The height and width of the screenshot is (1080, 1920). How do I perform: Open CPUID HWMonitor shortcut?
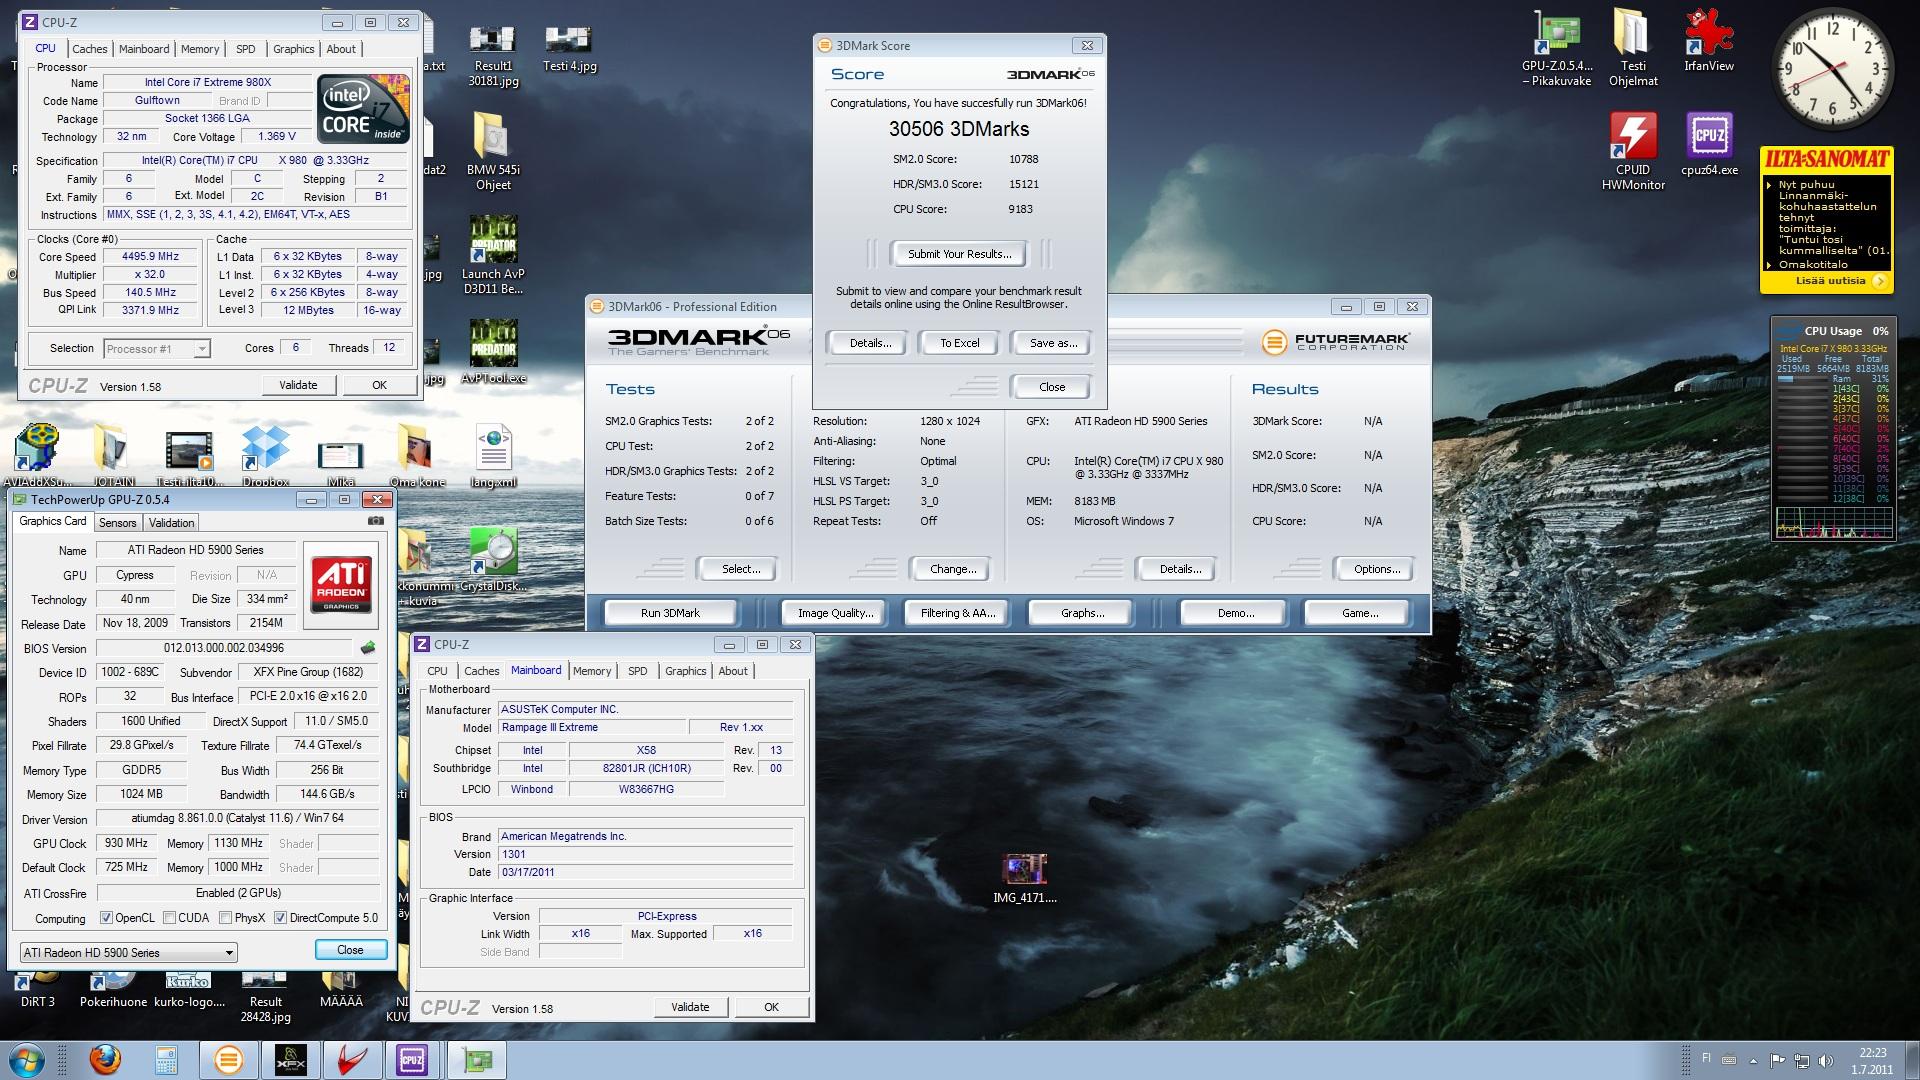[1633, 150]
